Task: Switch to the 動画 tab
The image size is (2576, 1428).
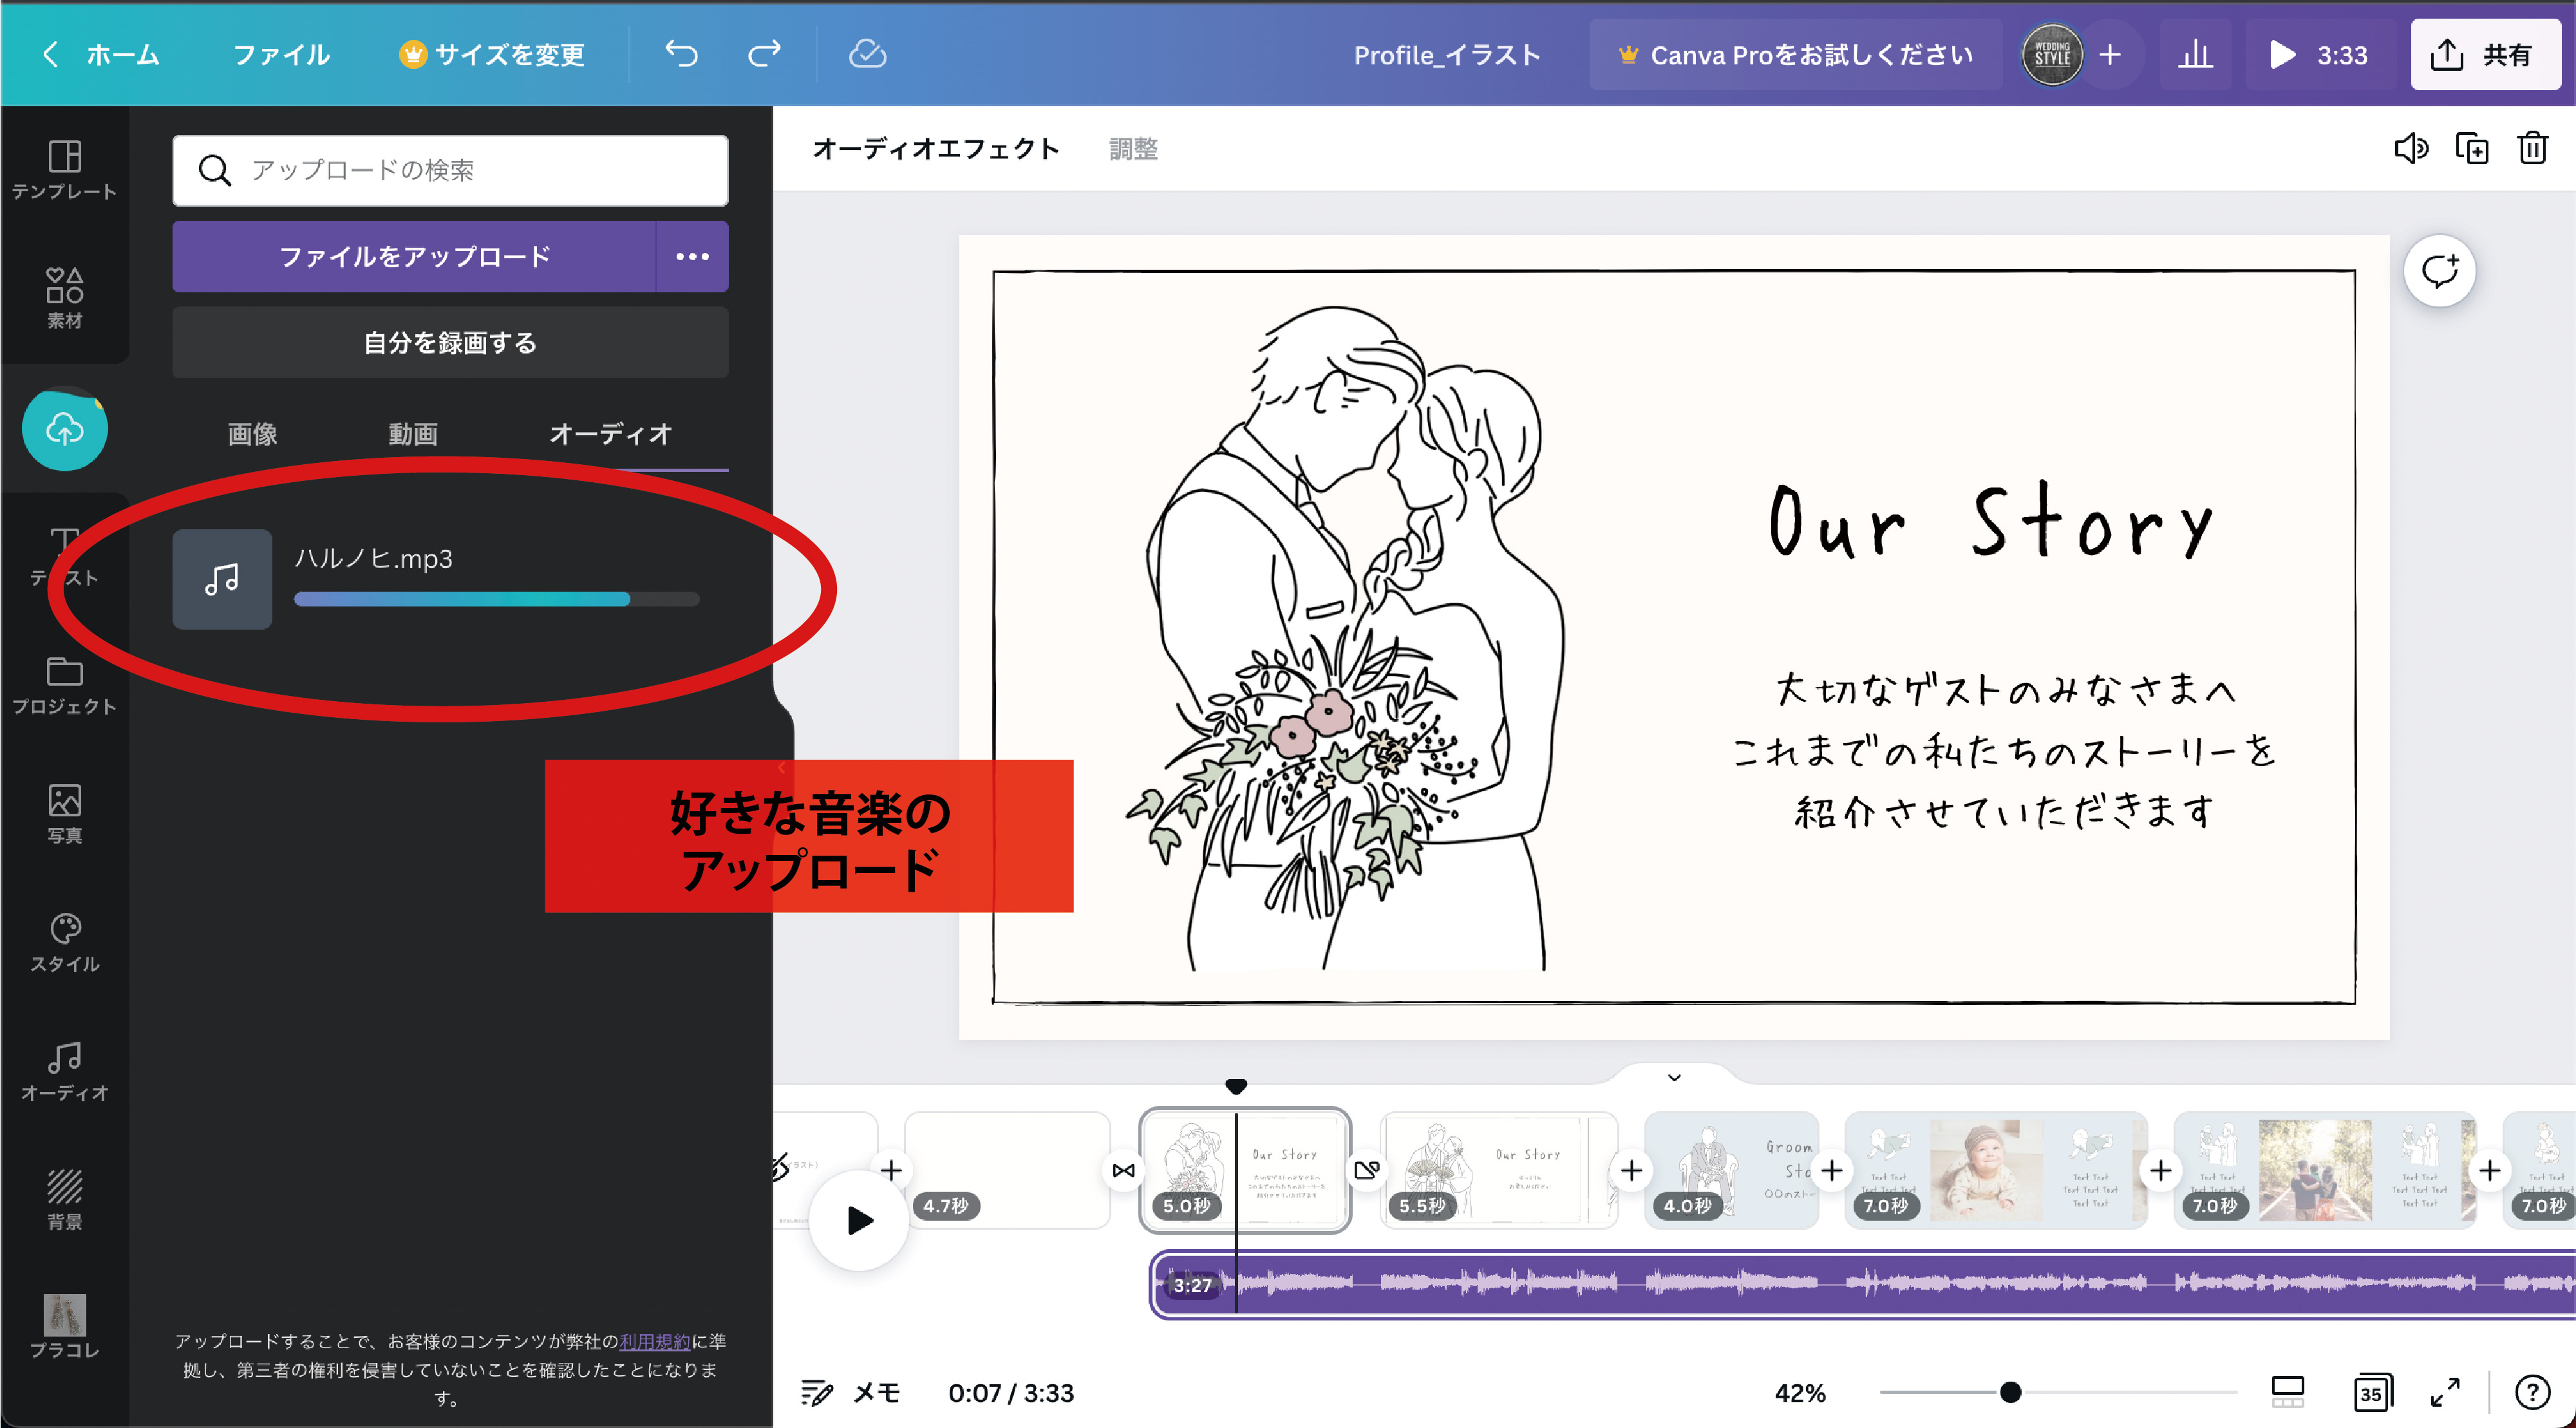Action: 411,434
